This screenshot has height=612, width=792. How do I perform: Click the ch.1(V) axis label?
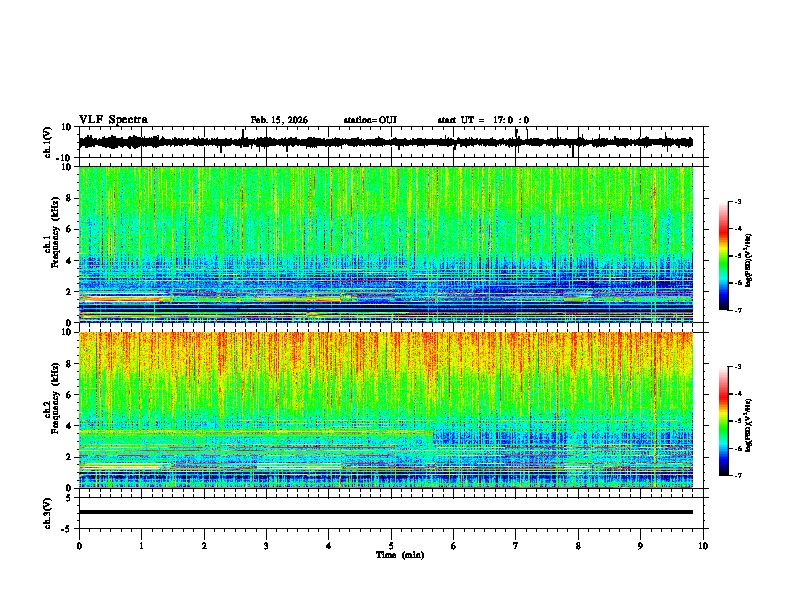(x=48, y=142)
